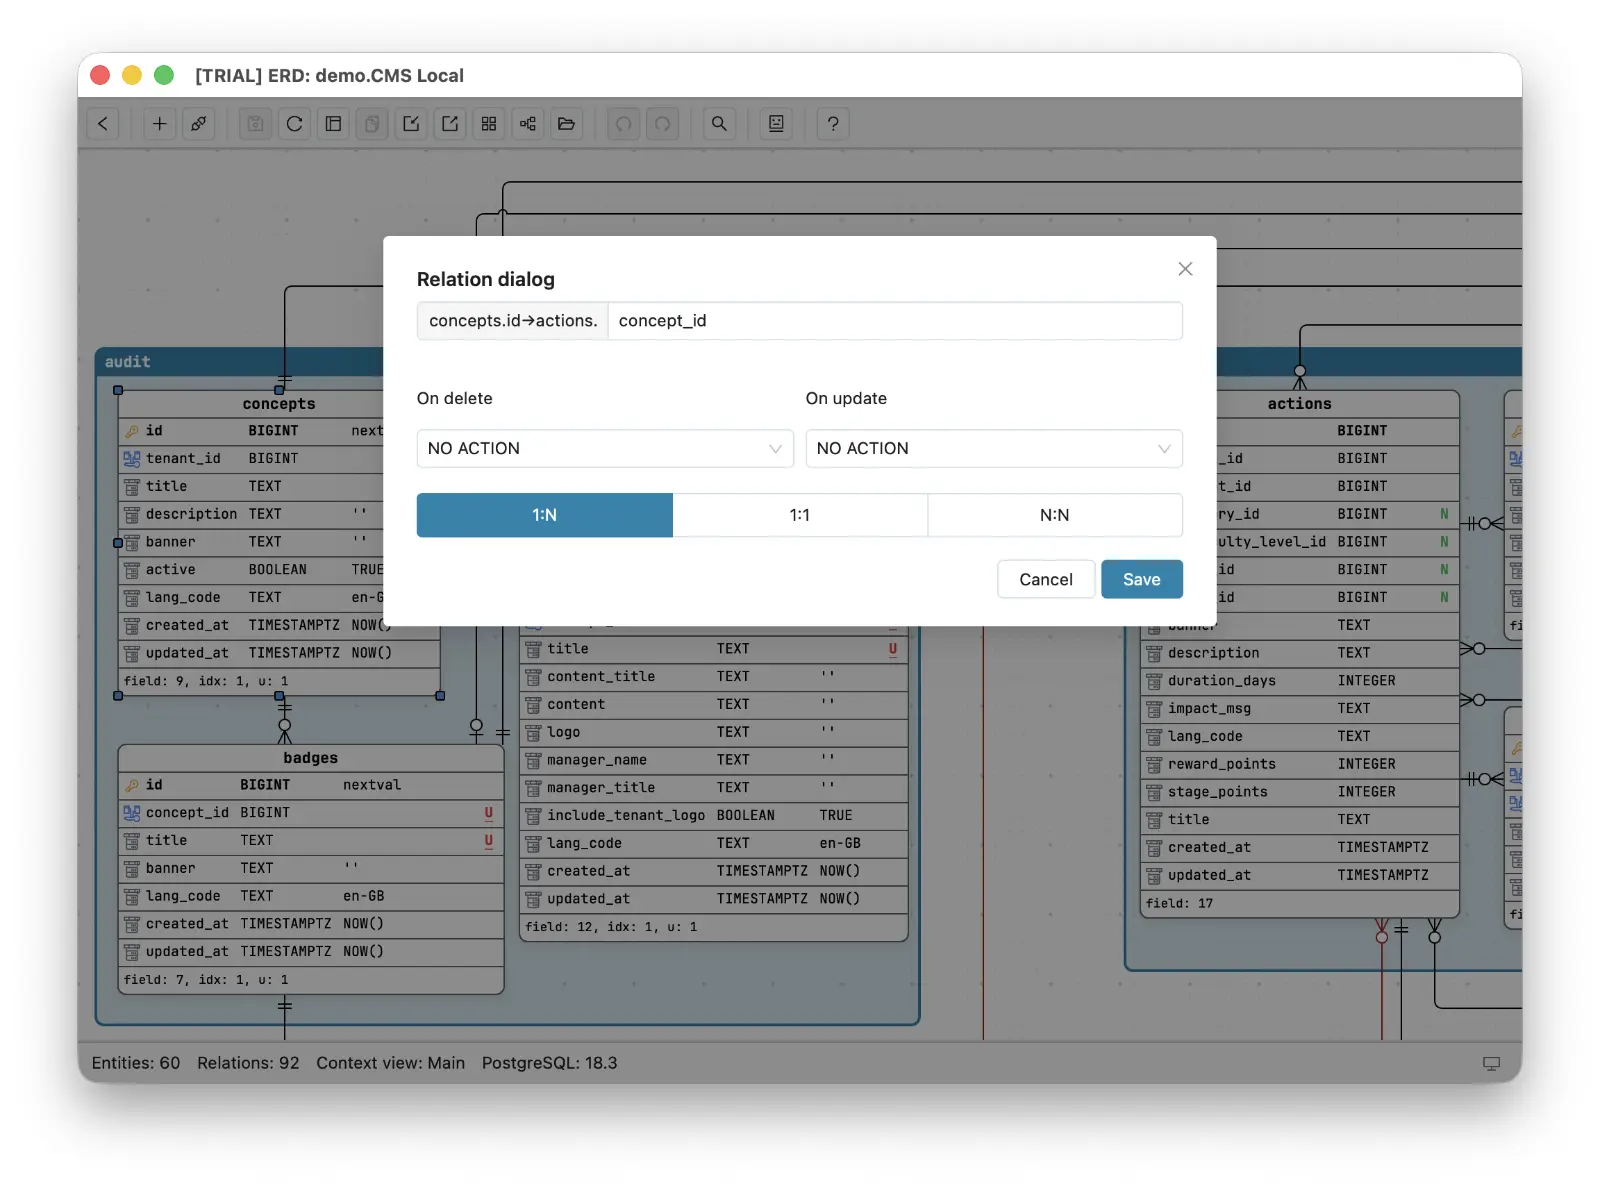Click the refresh circular arrow icon

(294, 124)
